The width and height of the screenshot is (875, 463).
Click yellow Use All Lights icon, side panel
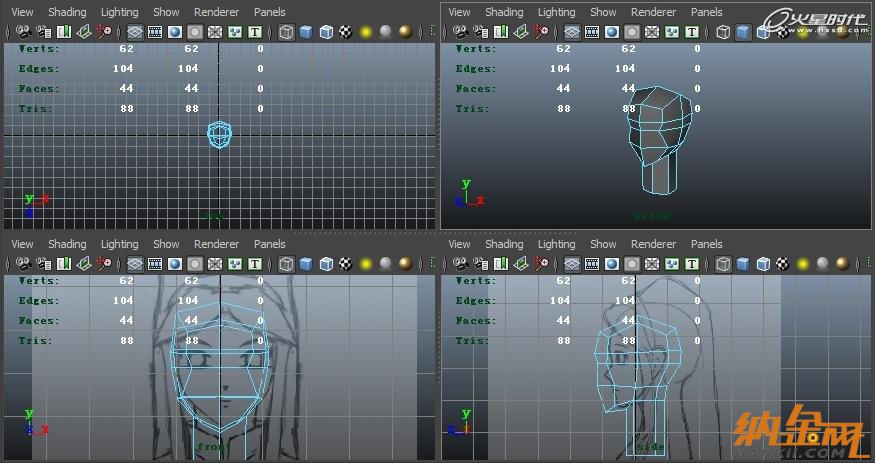point(803,264)
